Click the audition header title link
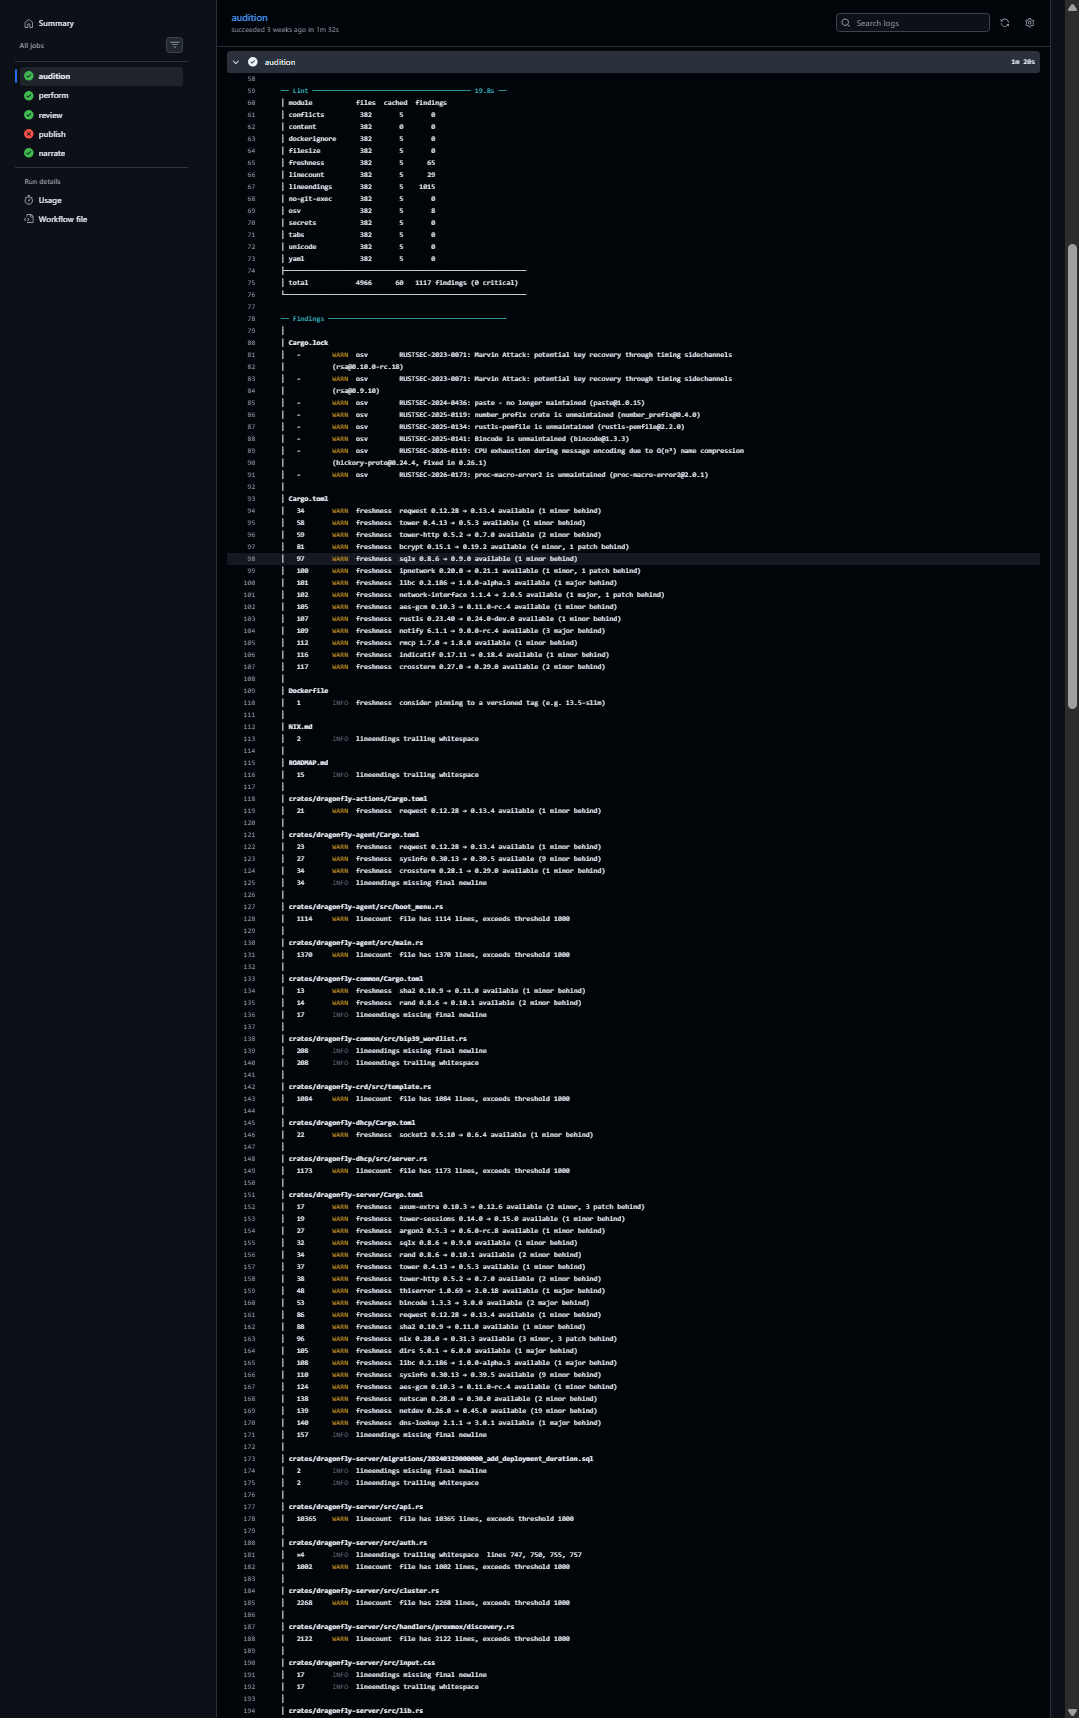Screen dimensions: 1079x1718 pyautogui.click(x=249, y=17)
